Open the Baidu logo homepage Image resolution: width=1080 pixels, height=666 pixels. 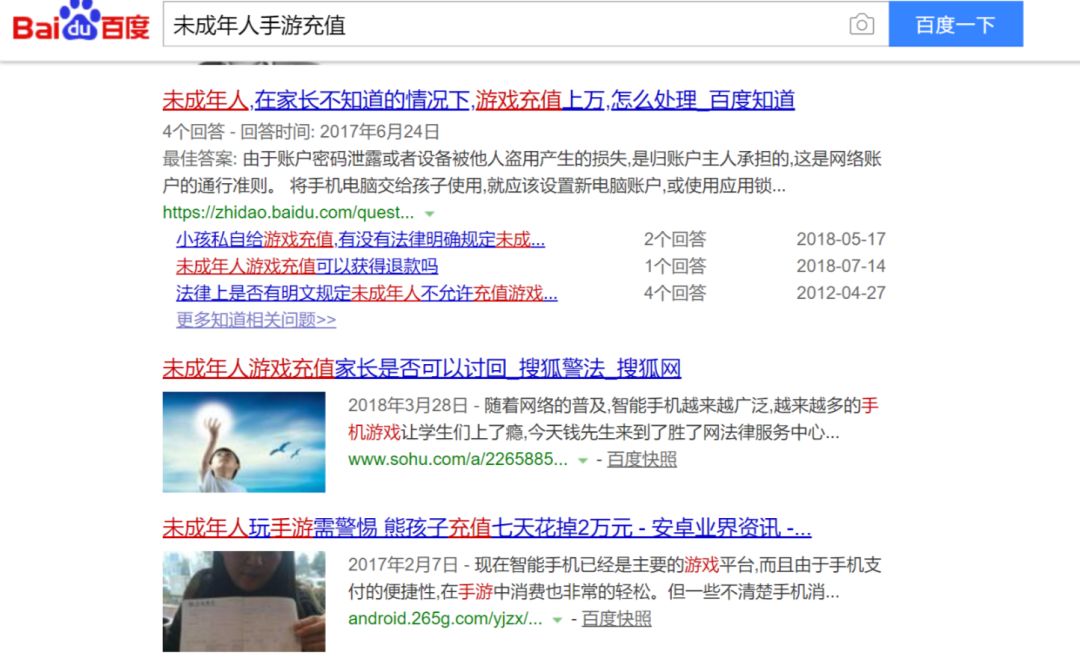click(x=81, y=21)
